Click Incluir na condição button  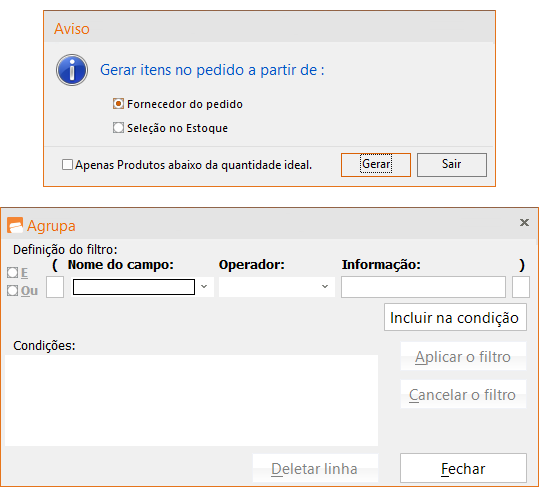click(x=455, y=317)
